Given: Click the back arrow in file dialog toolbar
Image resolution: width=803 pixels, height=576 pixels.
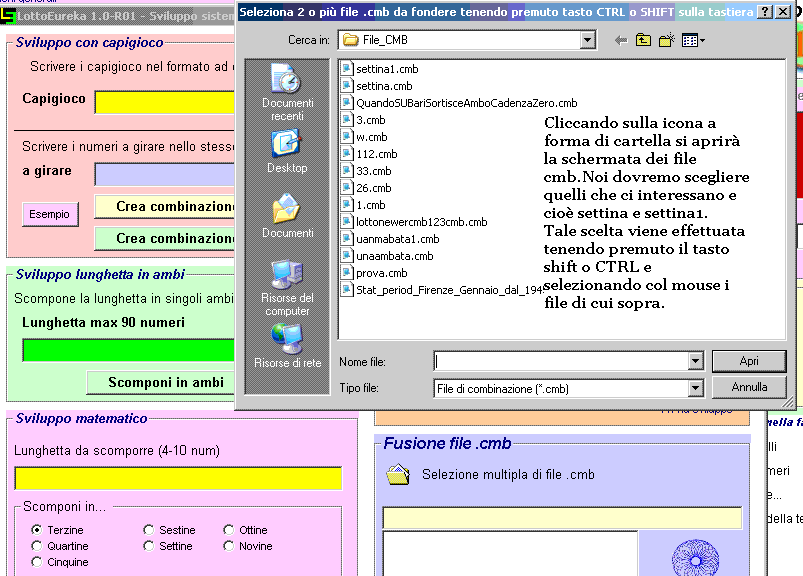Looking at the screenshot, I should [621, 40].
